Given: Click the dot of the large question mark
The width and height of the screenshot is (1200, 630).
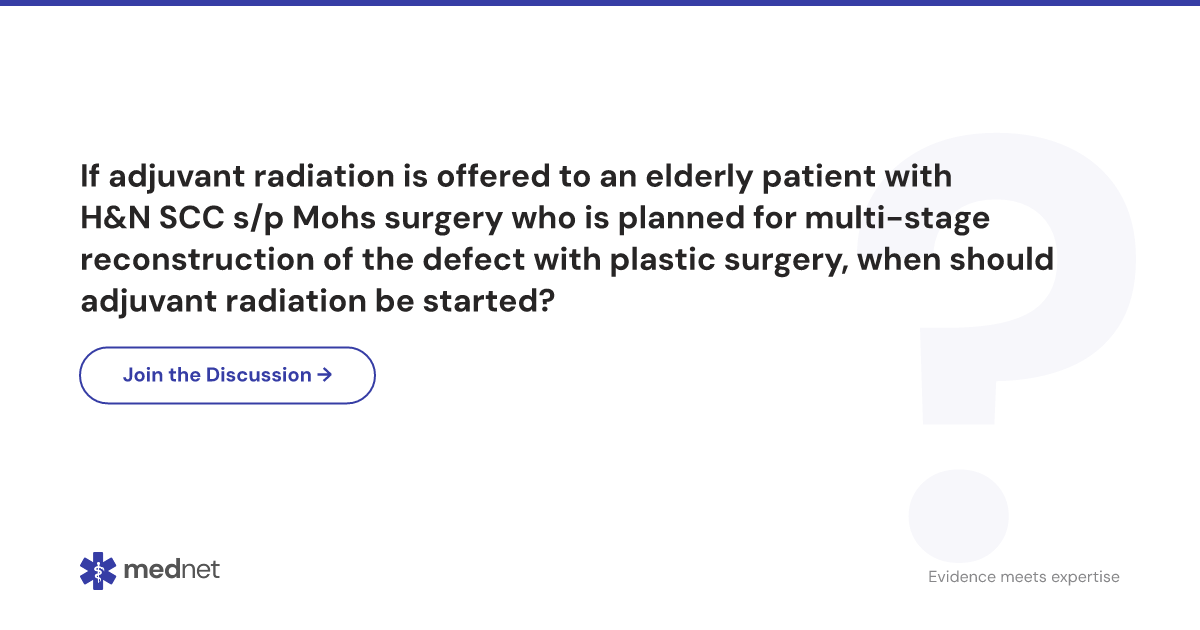Looking at the screenshot, I should (x=958, y=515).
